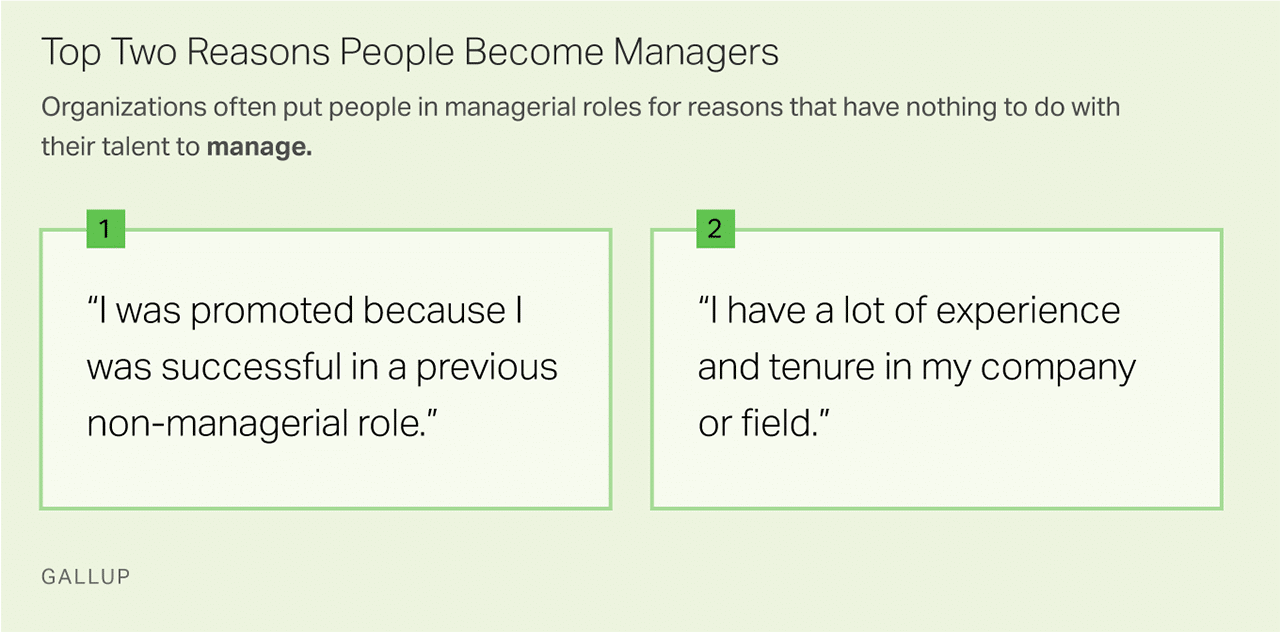This screenshot has width=1280, height=632.
Task: Click the line "and tenure in my company"
Action: coord(917,367)
